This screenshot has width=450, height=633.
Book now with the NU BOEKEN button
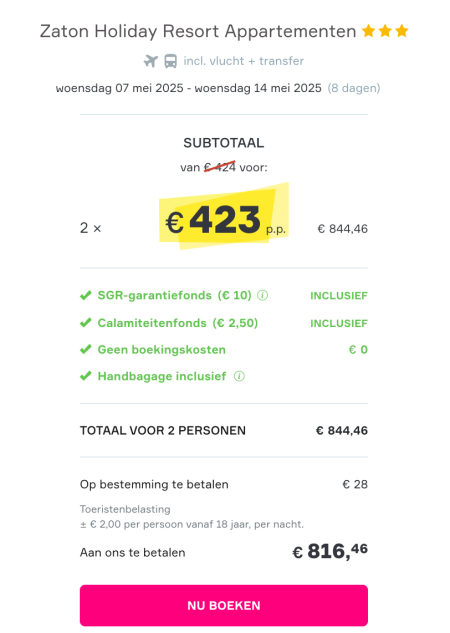click(224, 605)
